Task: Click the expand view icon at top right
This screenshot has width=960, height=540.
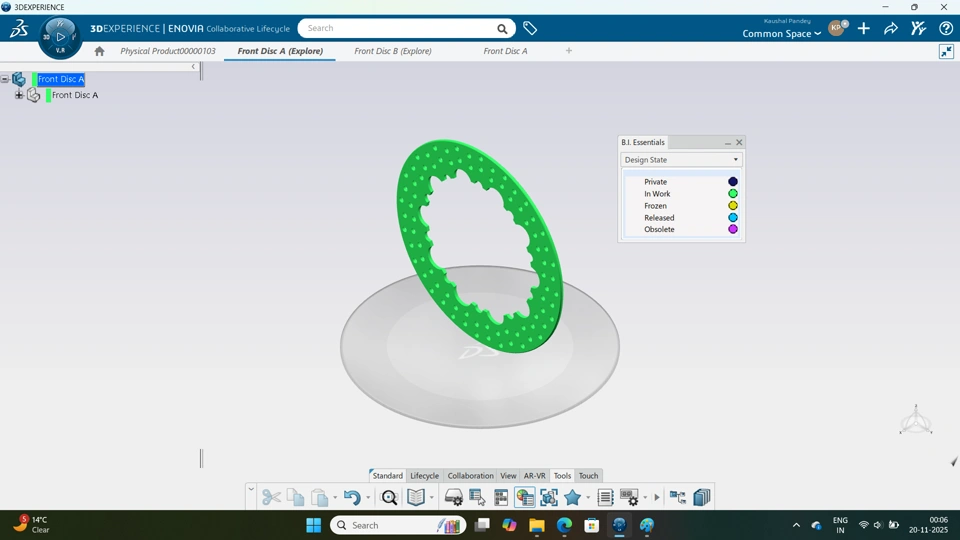Action: tap(947, 51)
